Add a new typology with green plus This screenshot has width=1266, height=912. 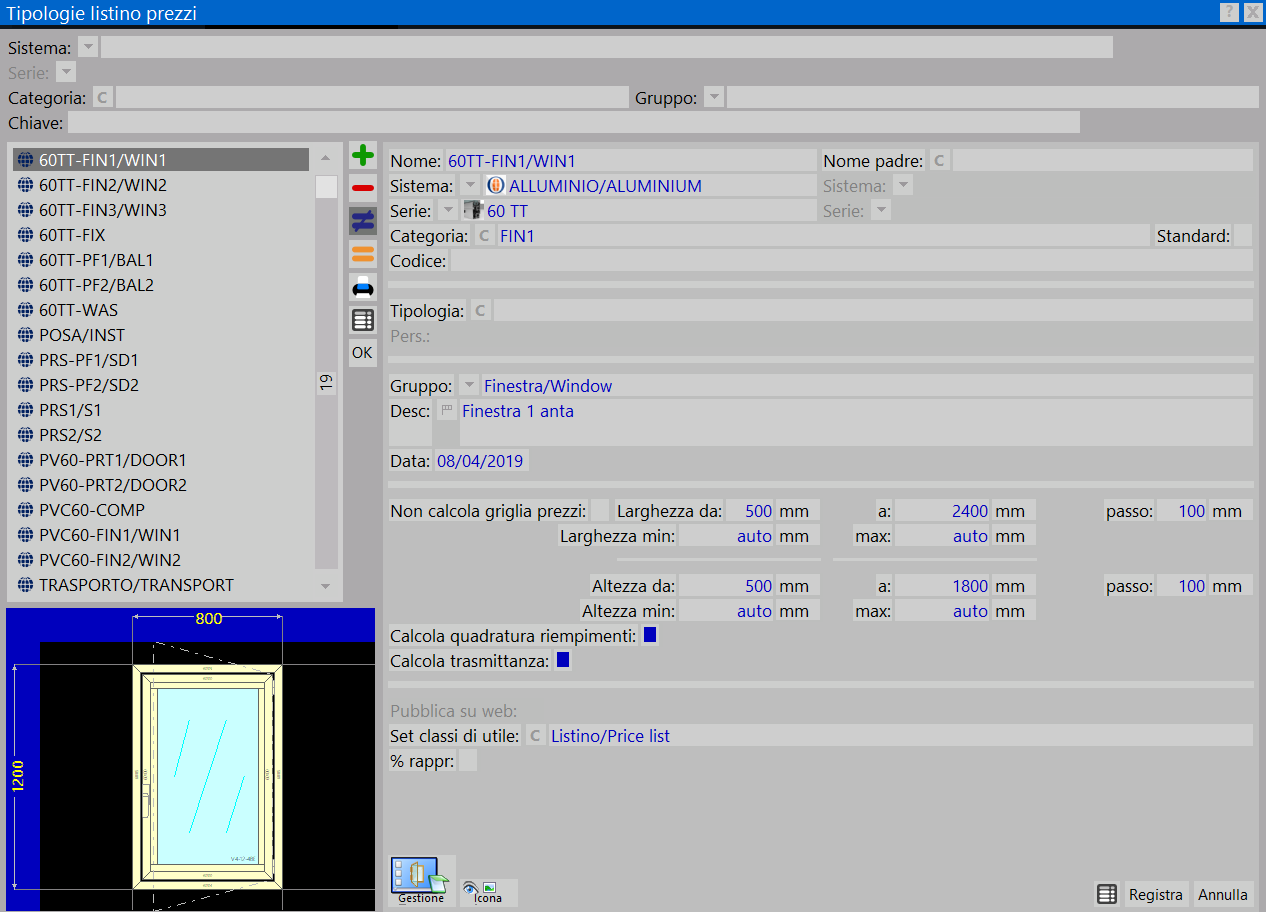pyautogui.click(x=363, y=156)
